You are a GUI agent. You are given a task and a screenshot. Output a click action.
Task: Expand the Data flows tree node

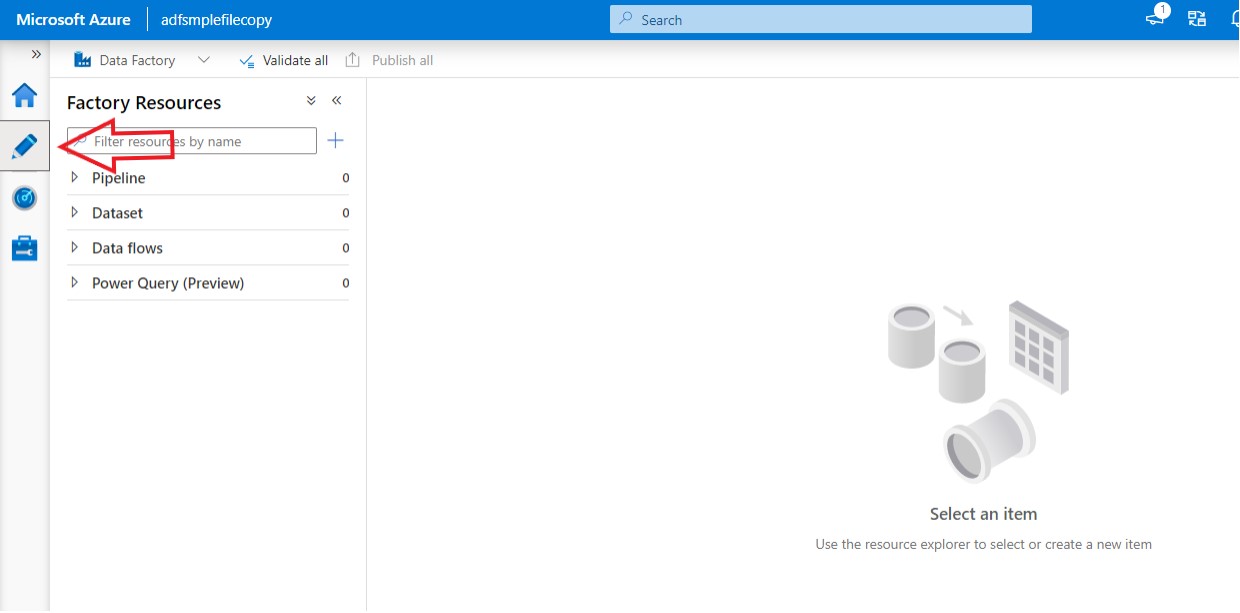[74, 247]
